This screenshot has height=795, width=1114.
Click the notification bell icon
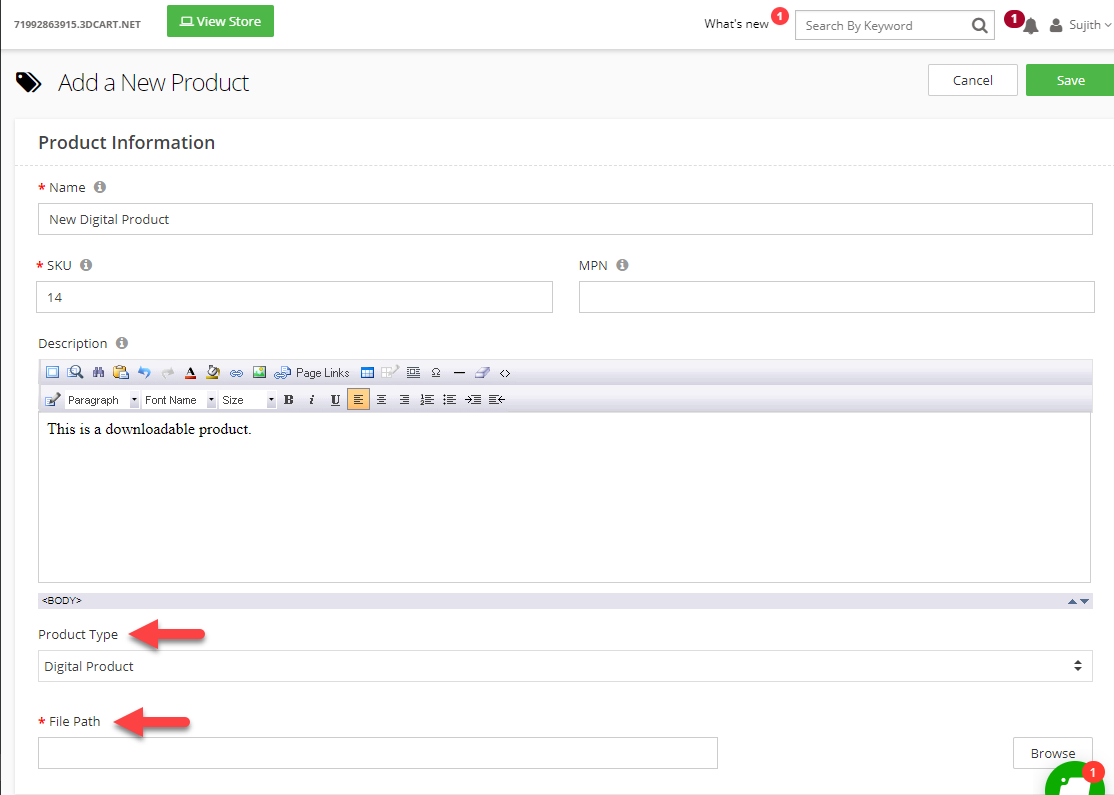tap(1031, 26)
